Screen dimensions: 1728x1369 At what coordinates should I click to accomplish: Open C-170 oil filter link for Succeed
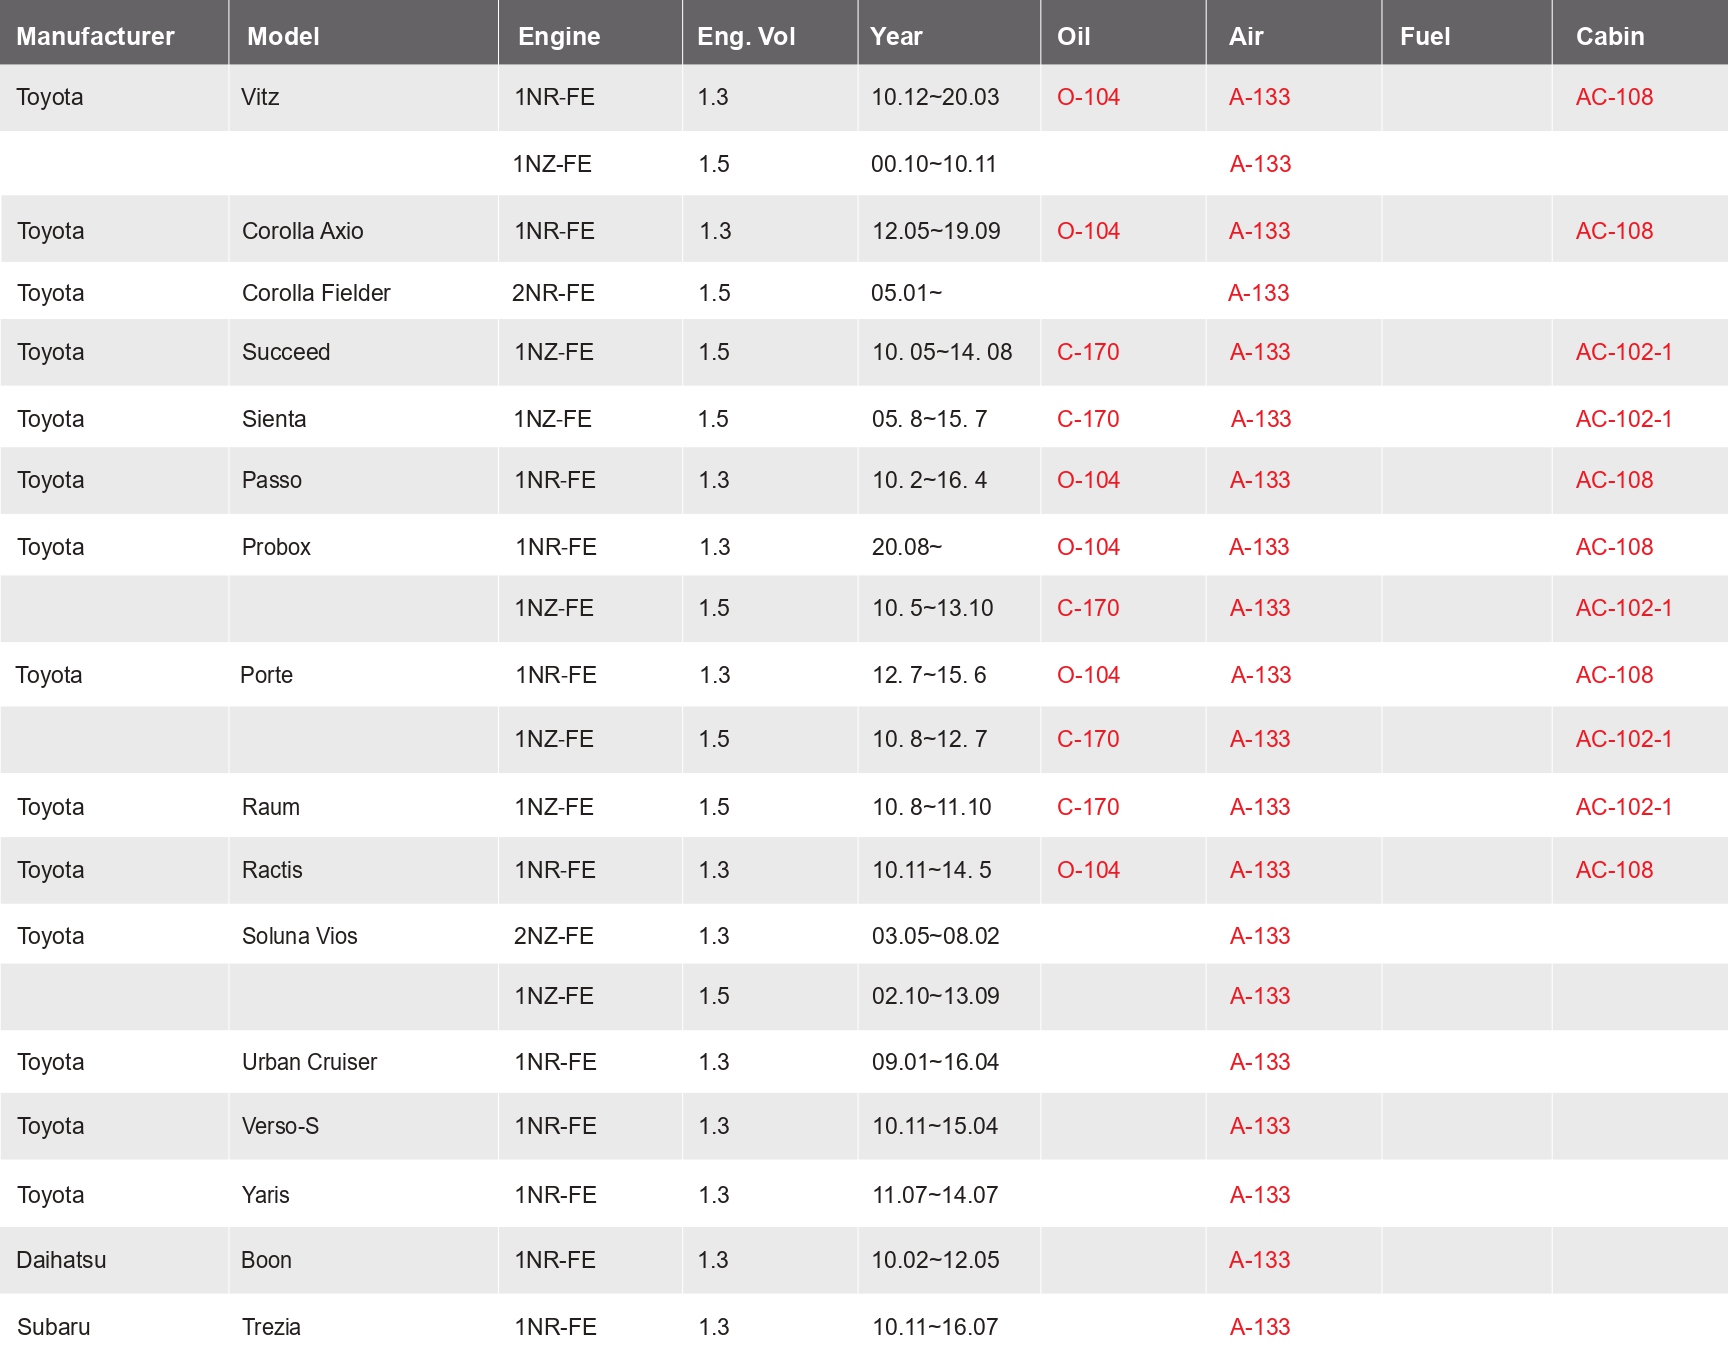coord(1088,352)
